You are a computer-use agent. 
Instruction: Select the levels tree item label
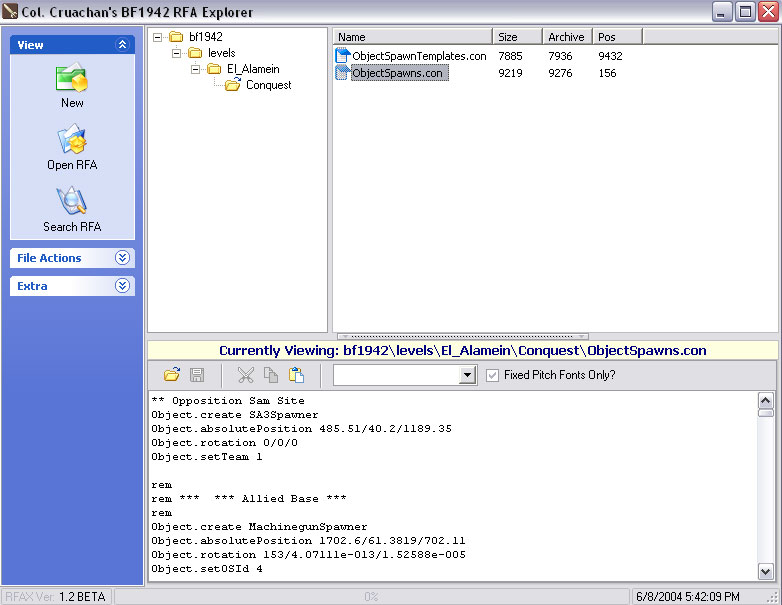221,53
